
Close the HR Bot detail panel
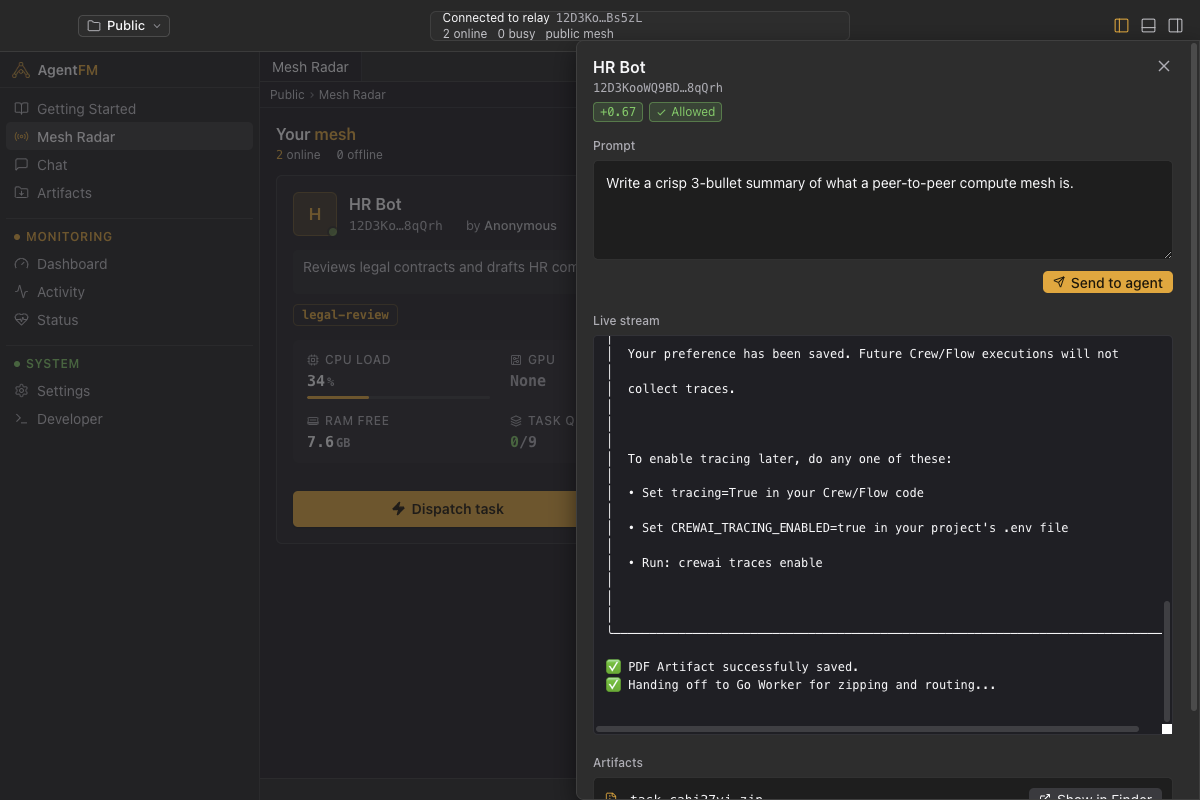pos(1163,66)
